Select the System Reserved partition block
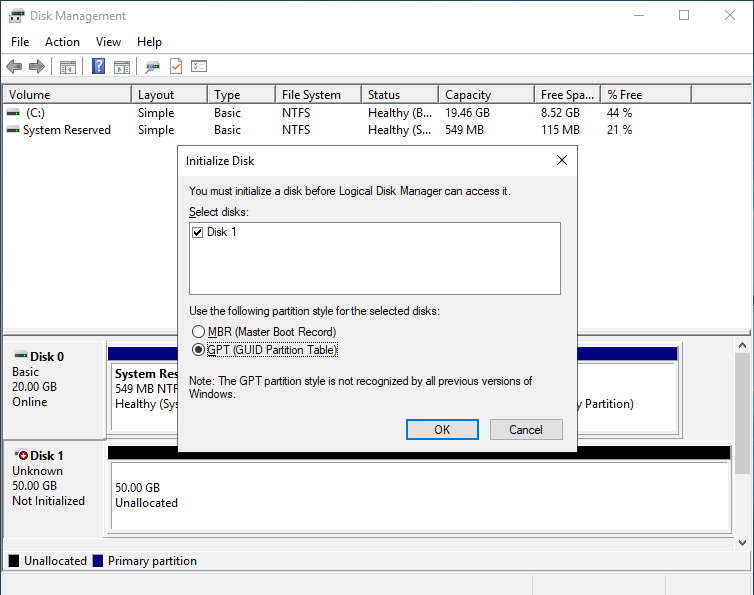This screenshot has height=595, width=754. pos(145,396)
